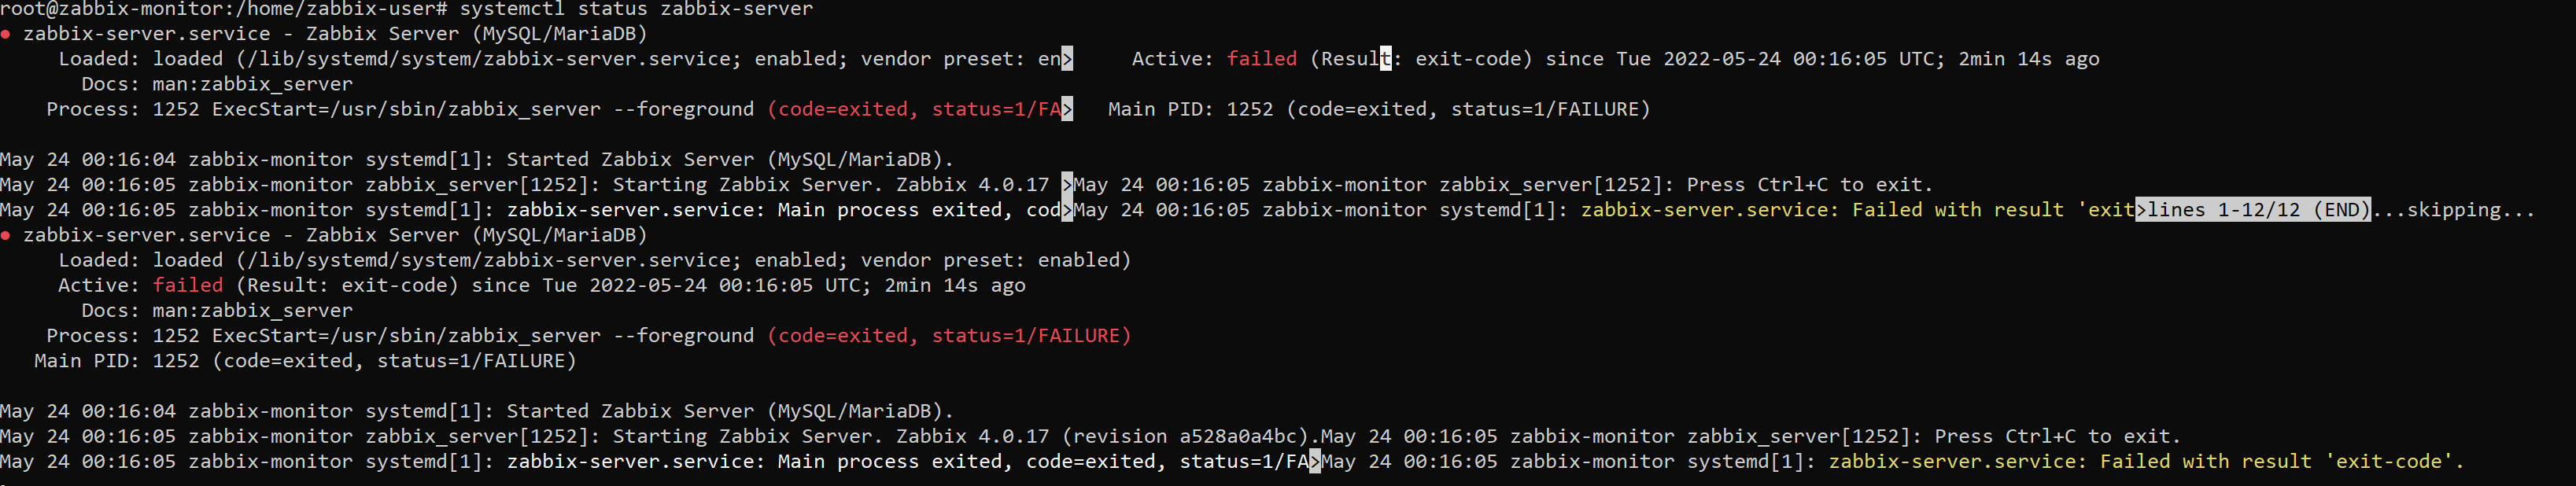The image size is (2576, 486).
Task: Click the truncation marker after red "status=1/FA"
Action: click(1067, 109)
